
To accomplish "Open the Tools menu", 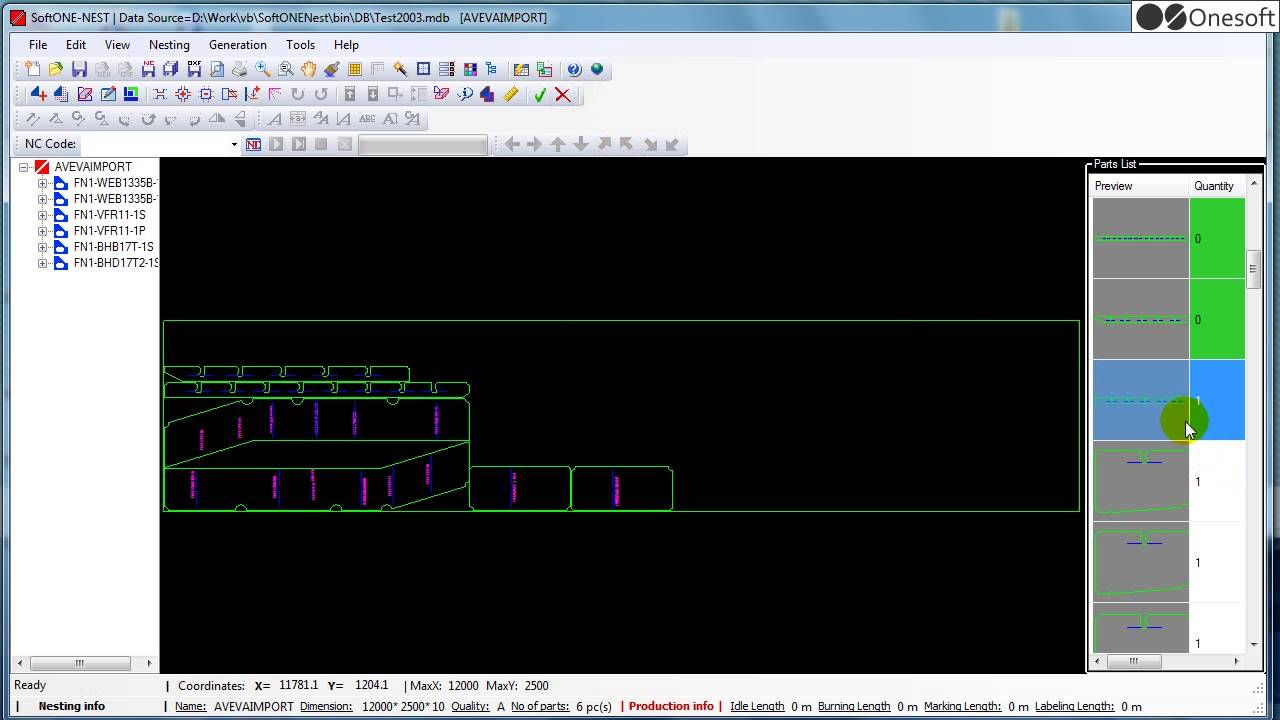I will (x=300, y=45).
